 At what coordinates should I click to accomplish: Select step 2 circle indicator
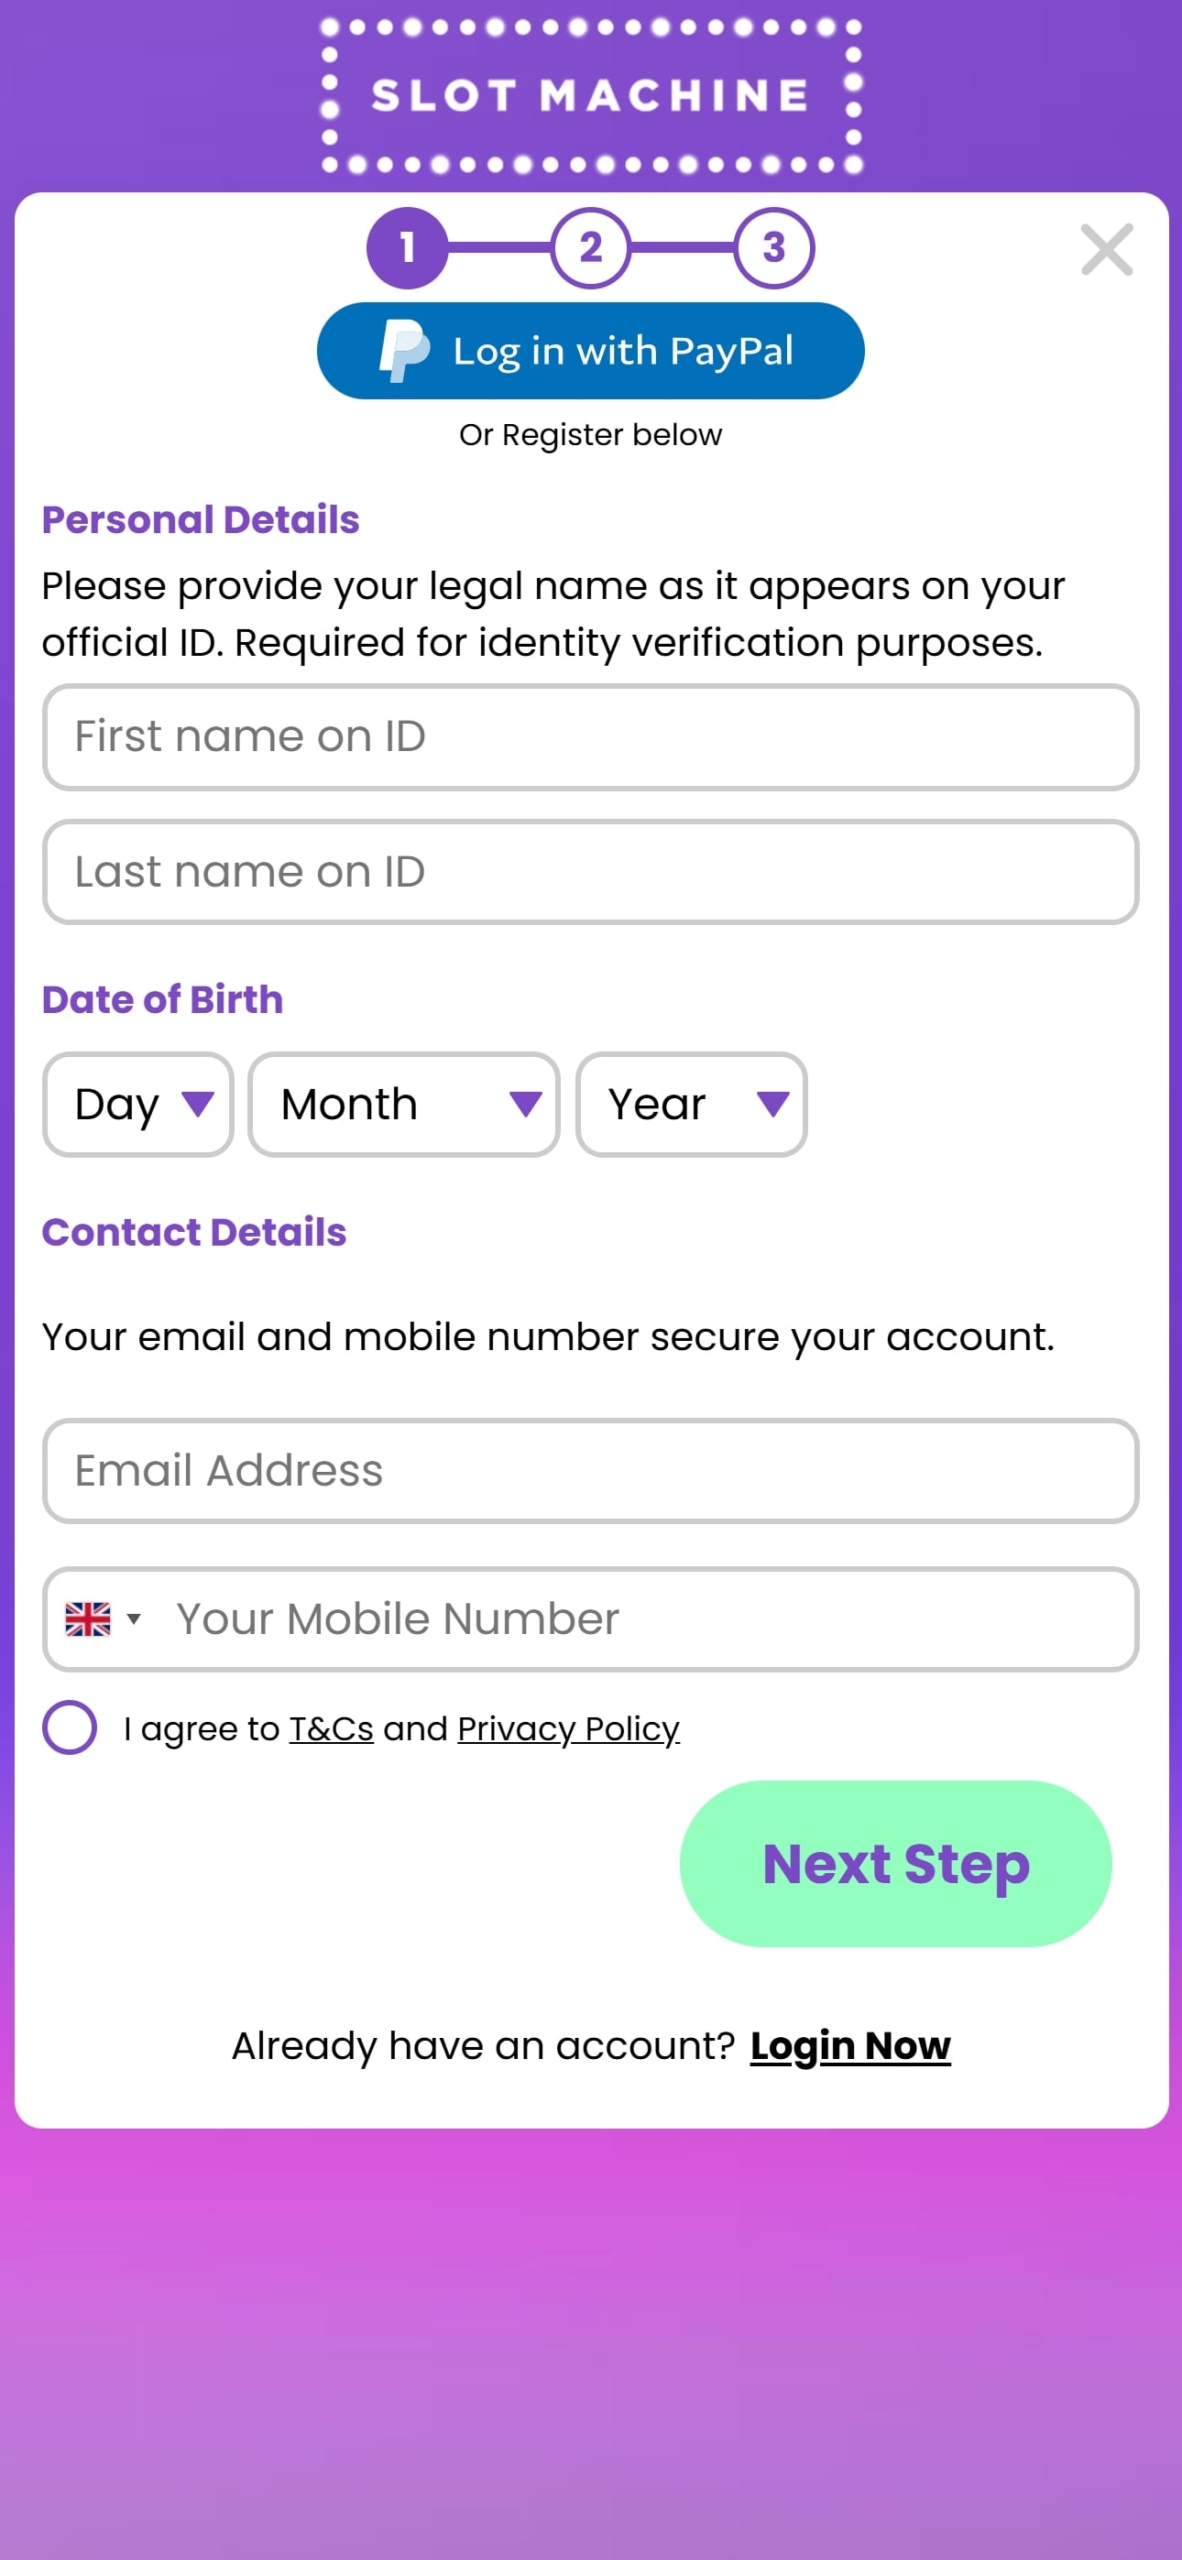[x=591, y=249]
